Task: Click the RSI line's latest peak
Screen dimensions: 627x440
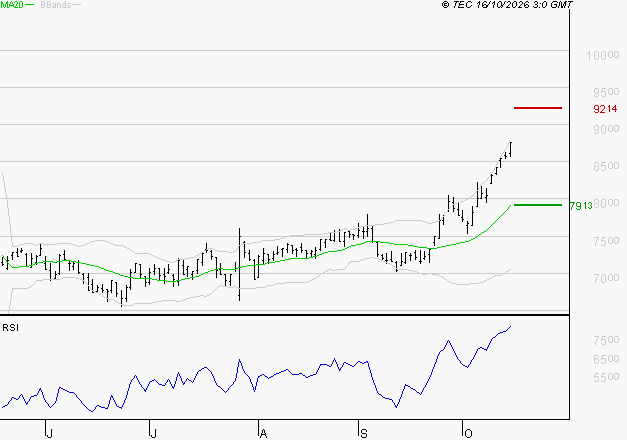Action: [510, 327]
